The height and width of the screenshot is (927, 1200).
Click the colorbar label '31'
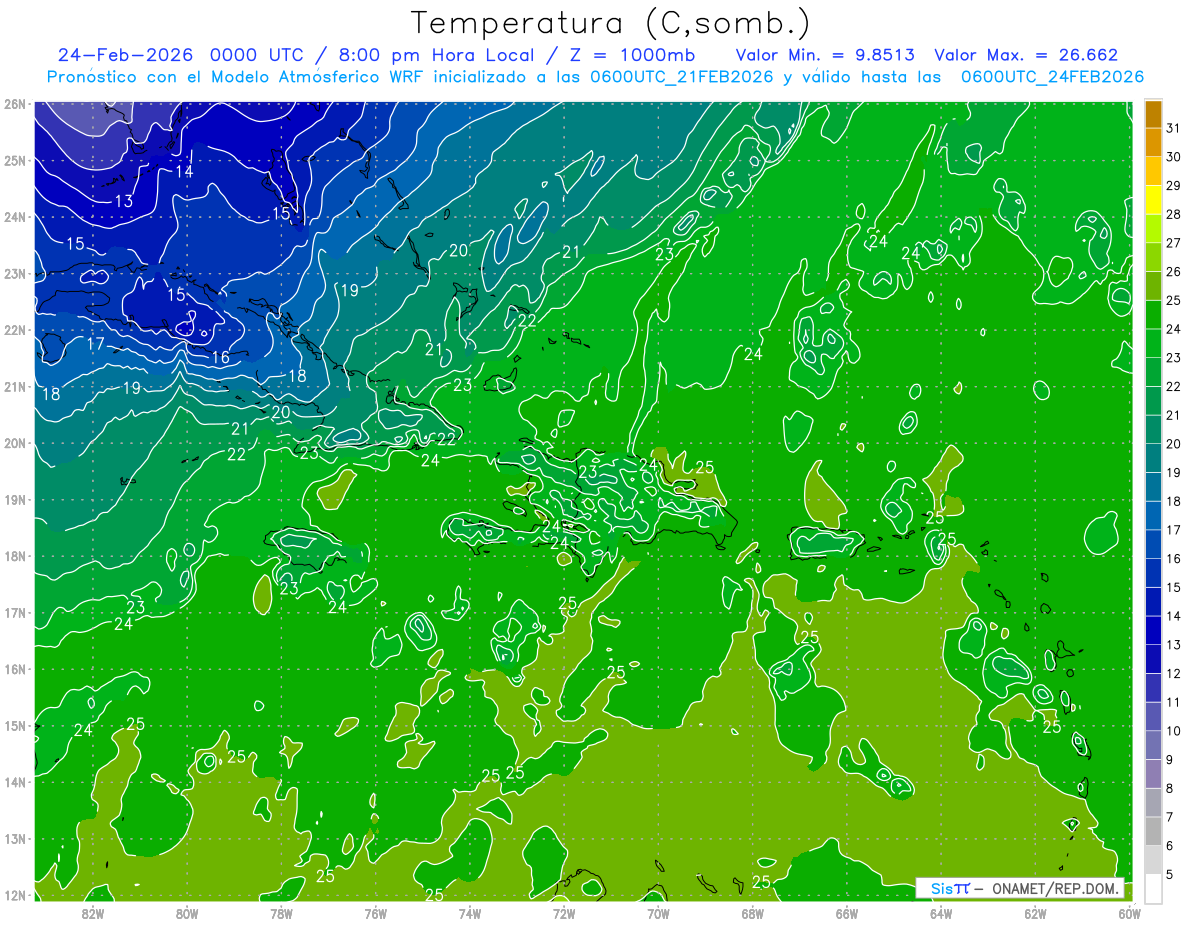click(x=1173, y=128)
